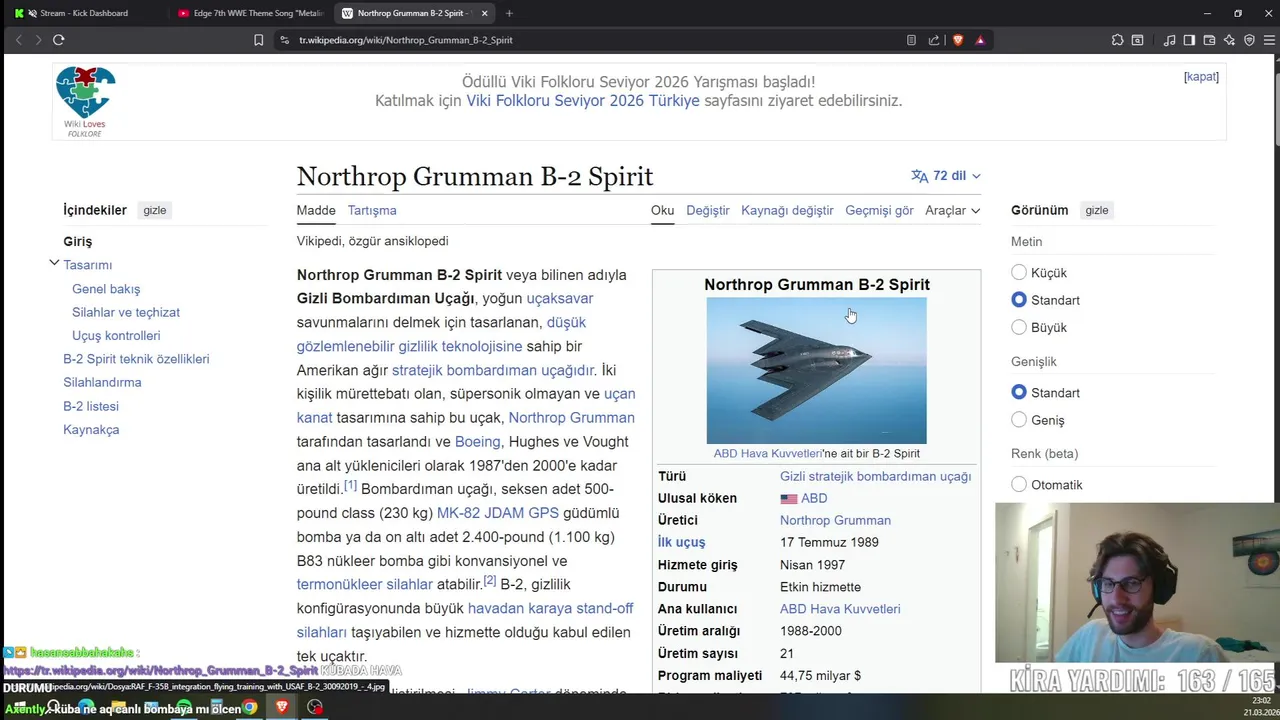The height and width of the screenshot is (720, 1280).
Task: Click the tab search icon in the toolbar
Action: tap(1137, 40)
